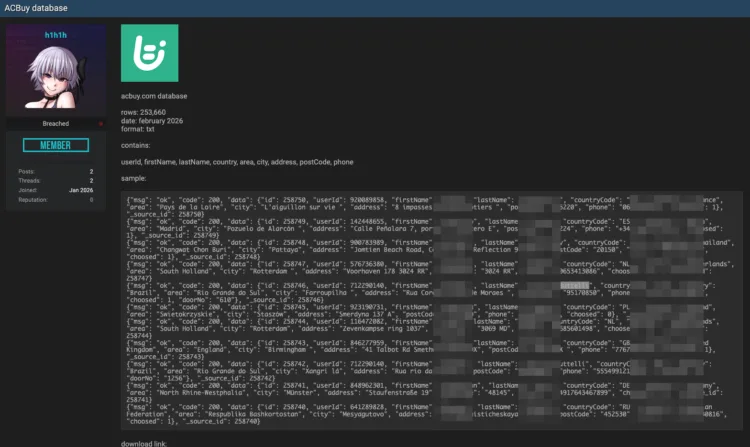Select text 'date: february 2026'
This screenshot has width=750, height=447.
(152, 121)
